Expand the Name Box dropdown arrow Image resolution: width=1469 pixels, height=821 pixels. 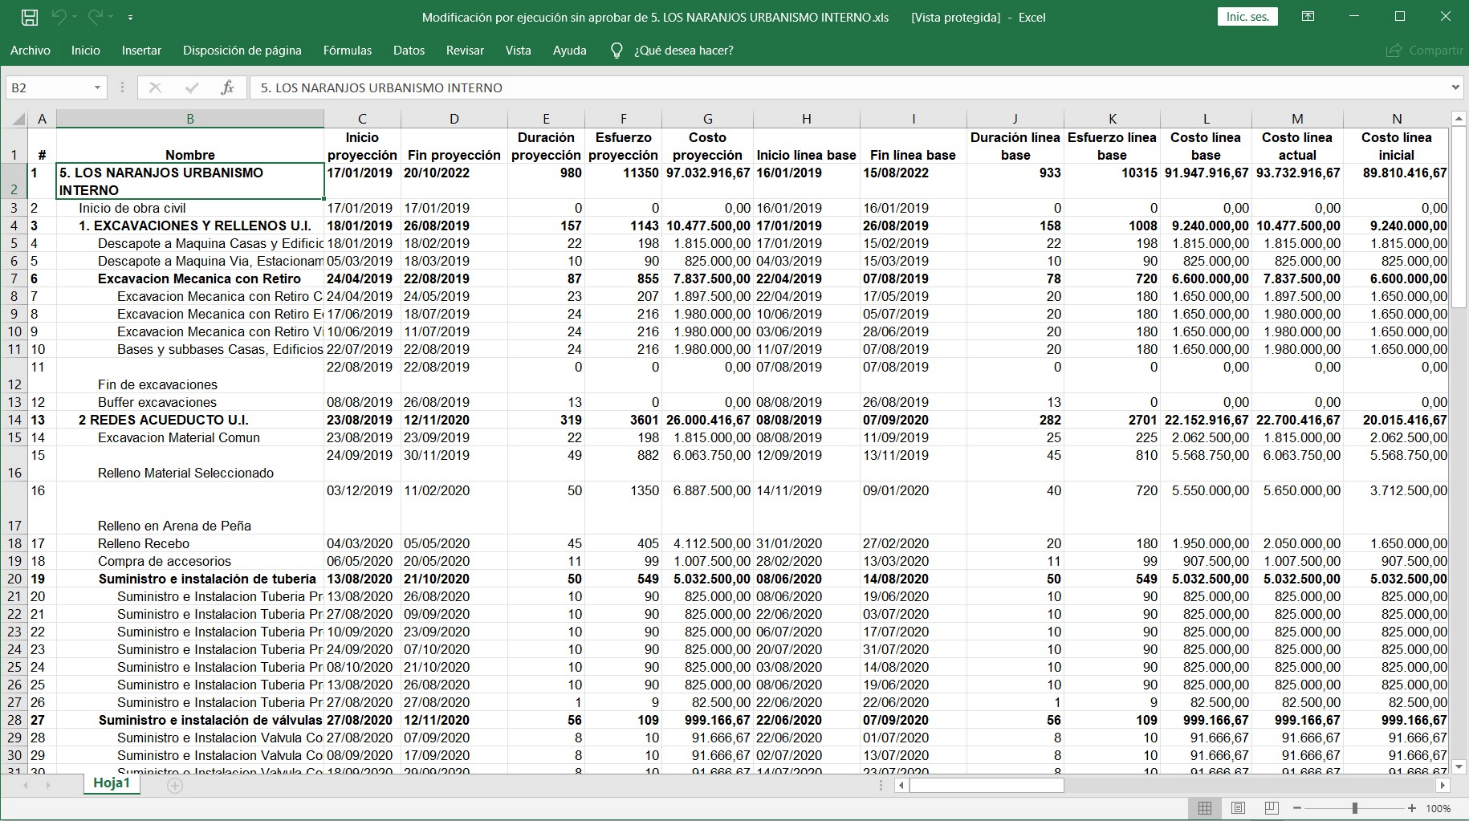coord(98,88)
